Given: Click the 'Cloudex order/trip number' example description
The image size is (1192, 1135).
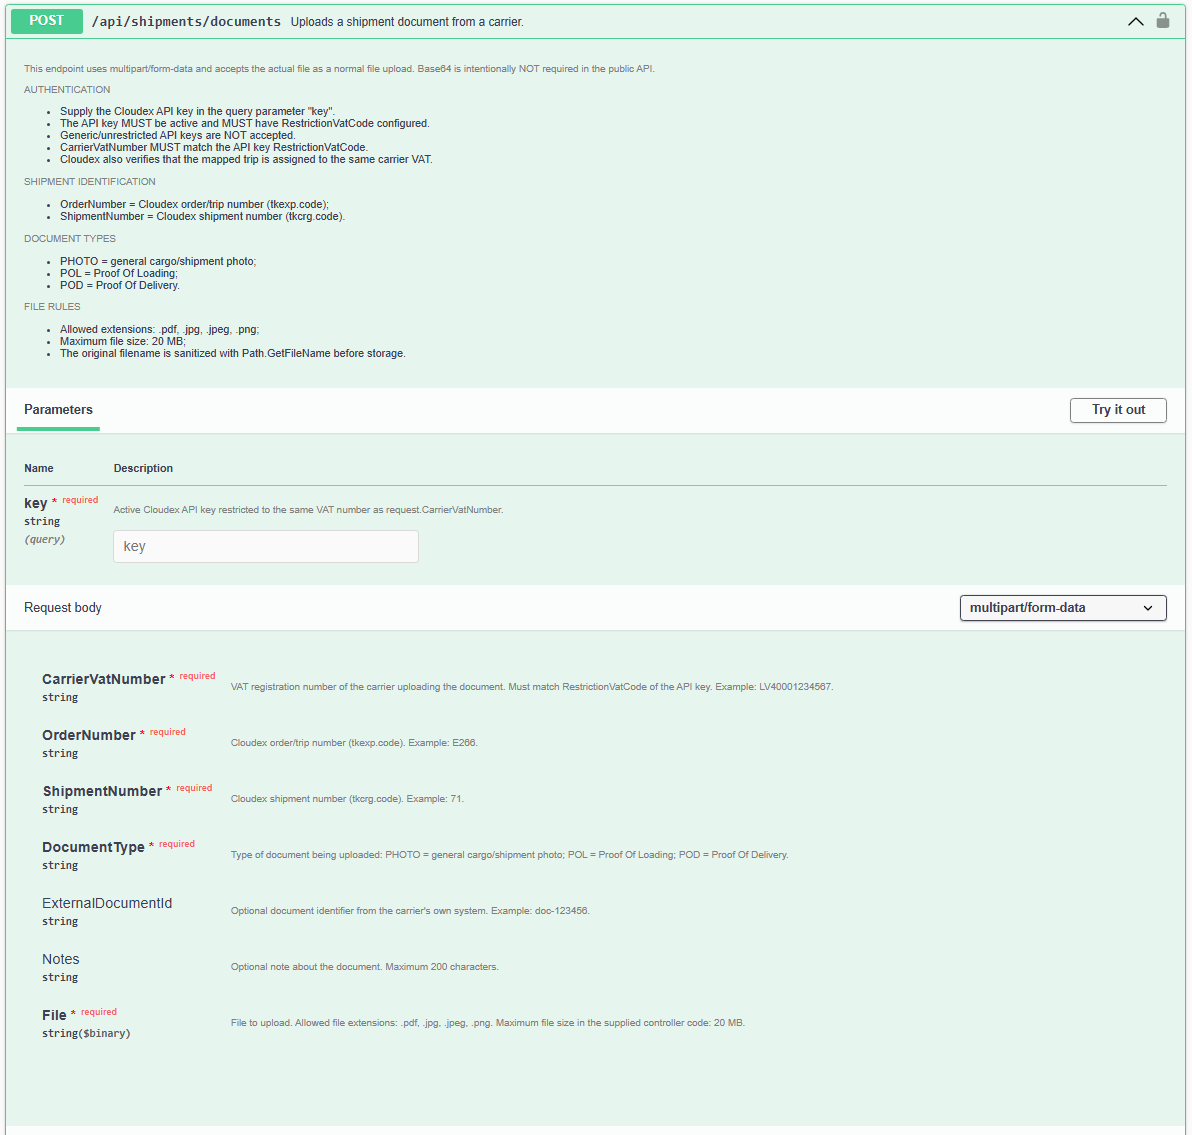Looking at the screenshot, I should tap(354, 743).
